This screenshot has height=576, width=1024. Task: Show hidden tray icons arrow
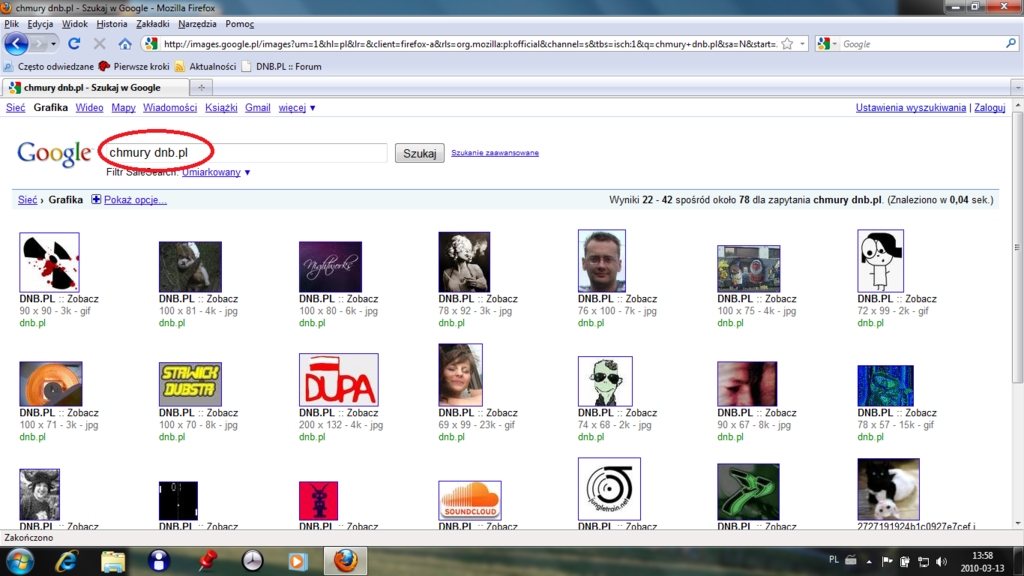tap(869, 561)
